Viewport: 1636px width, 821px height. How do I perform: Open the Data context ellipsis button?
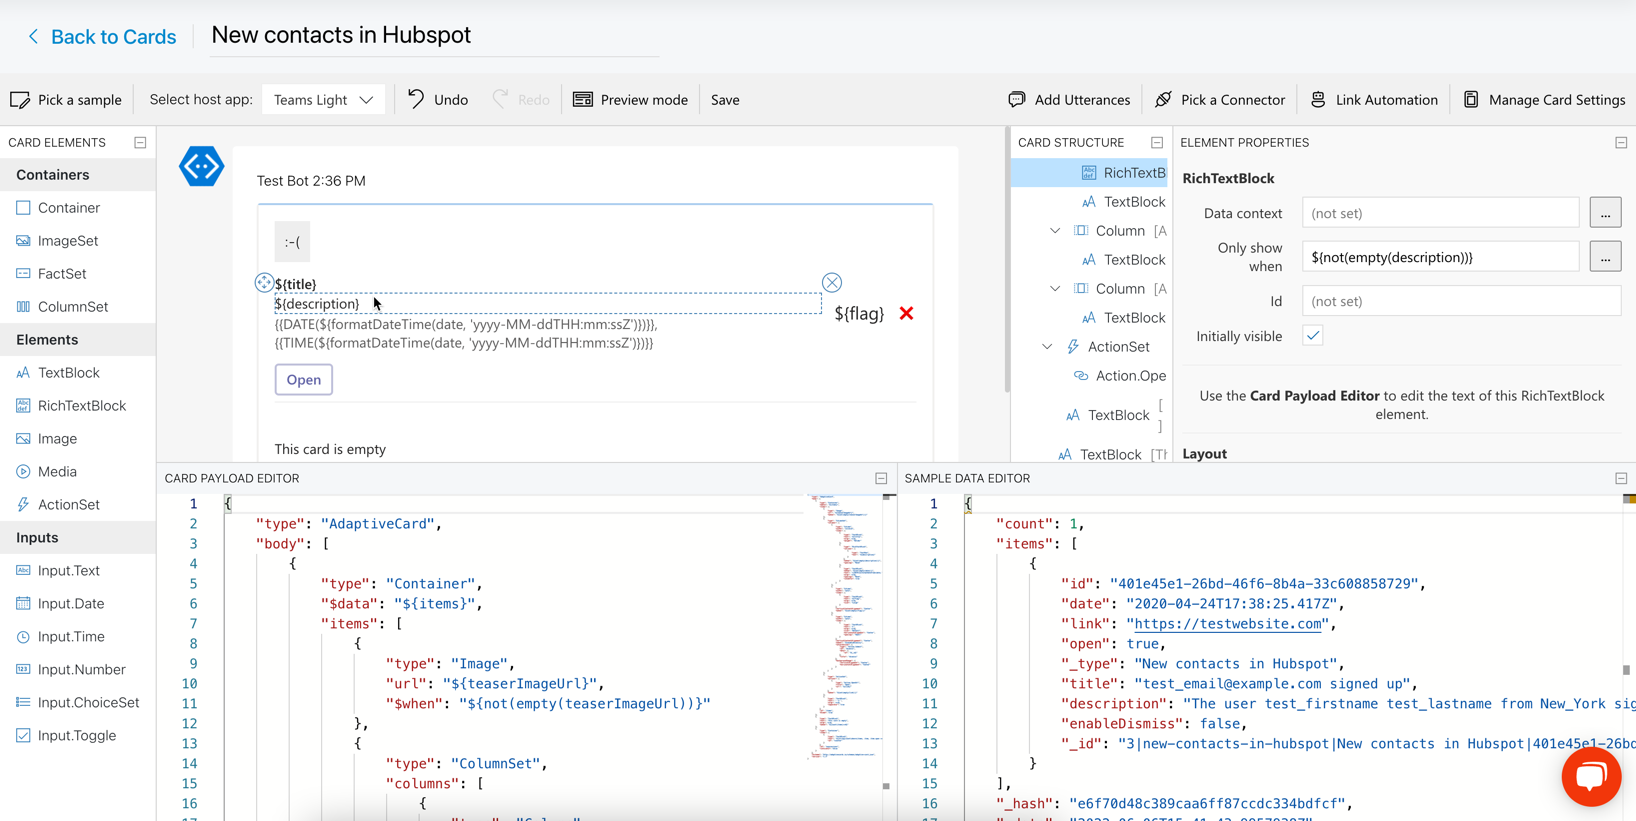coord(1605,213)
